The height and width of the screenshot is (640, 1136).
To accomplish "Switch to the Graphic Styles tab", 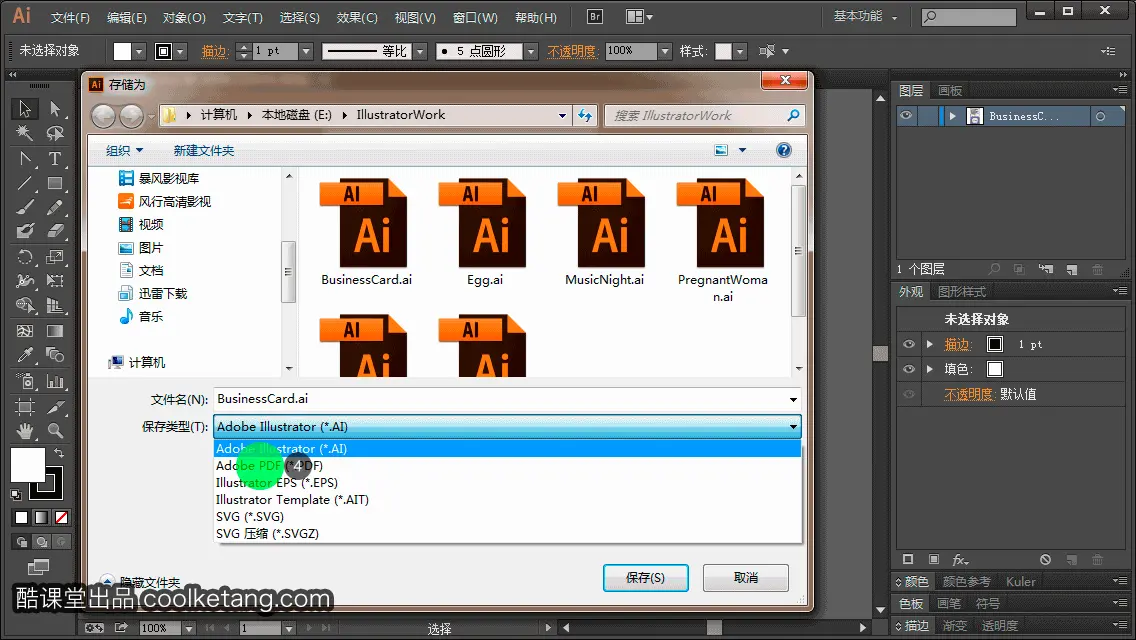I will (x=961, y=291).
